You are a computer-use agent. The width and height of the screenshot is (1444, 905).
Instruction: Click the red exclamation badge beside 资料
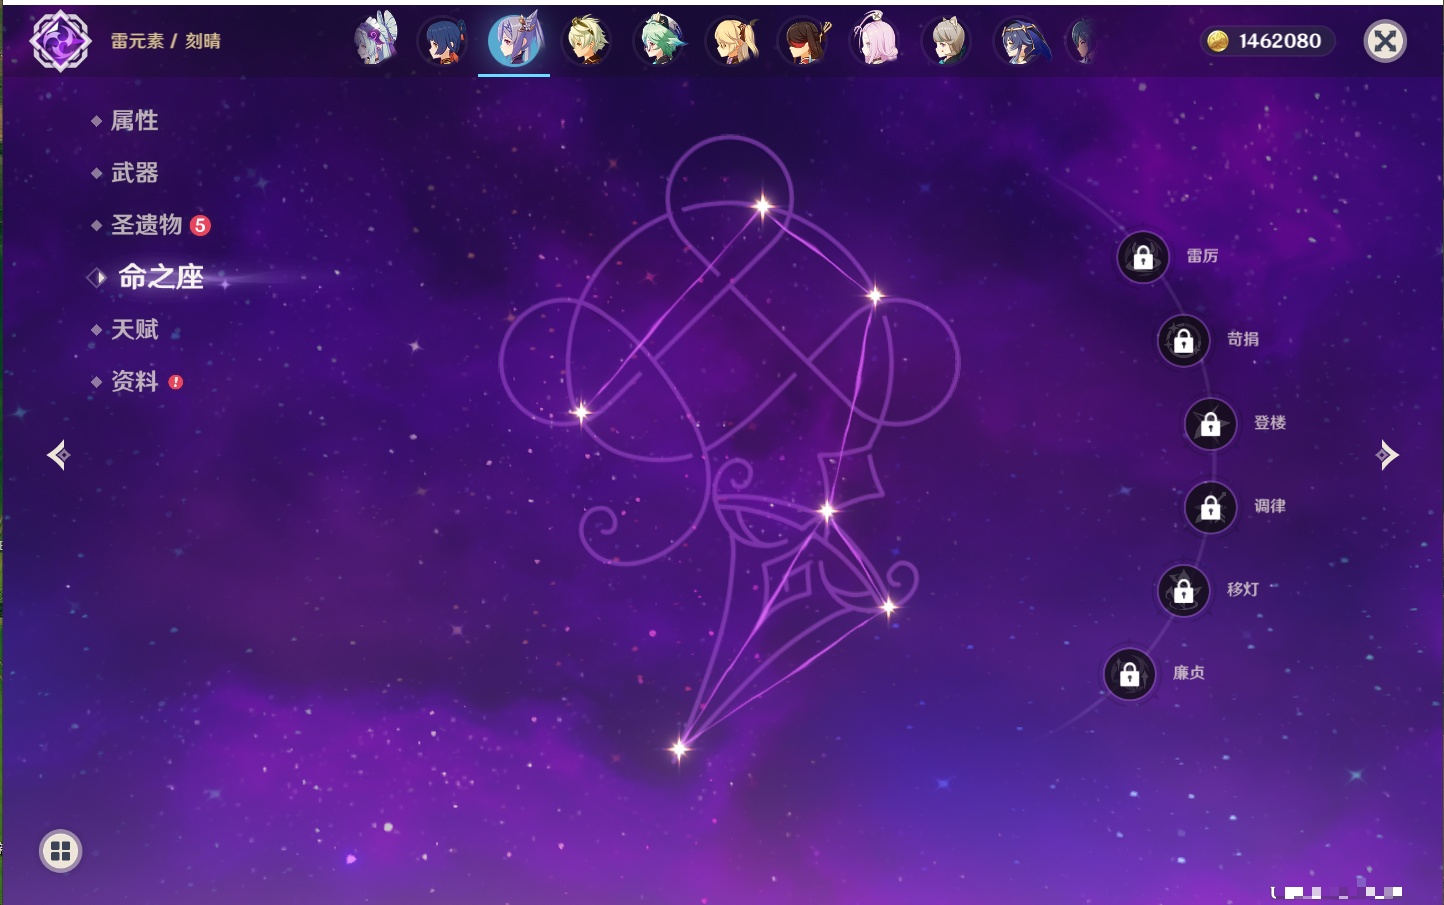176,381
